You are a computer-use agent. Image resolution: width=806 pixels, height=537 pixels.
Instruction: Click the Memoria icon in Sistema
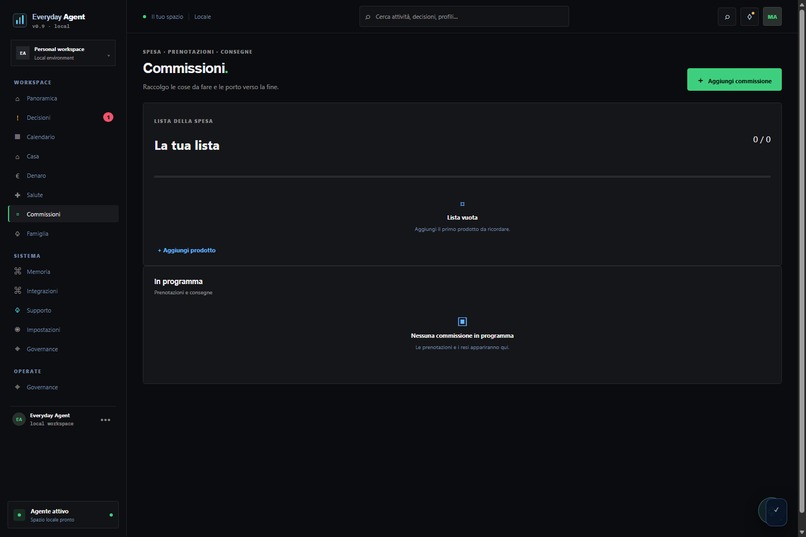(x=17, y=271)
